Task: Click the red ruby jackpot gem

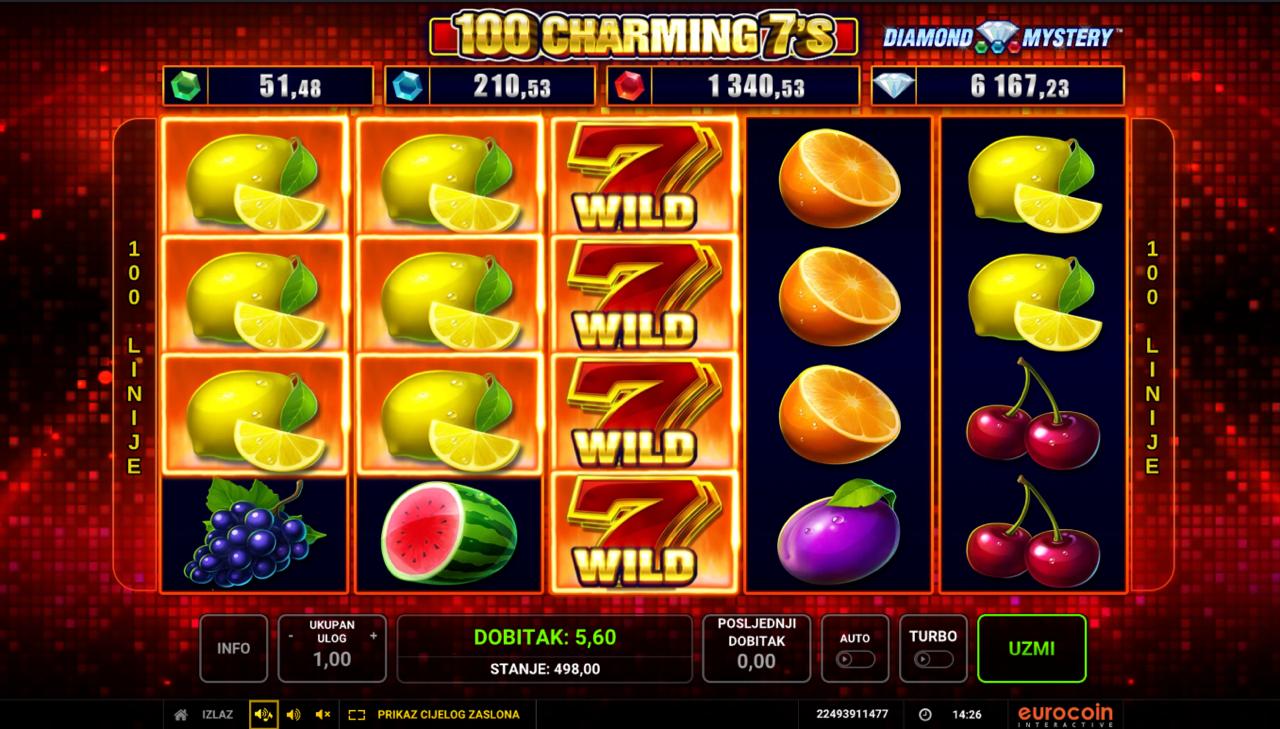Action: click(x=629, y=86)
